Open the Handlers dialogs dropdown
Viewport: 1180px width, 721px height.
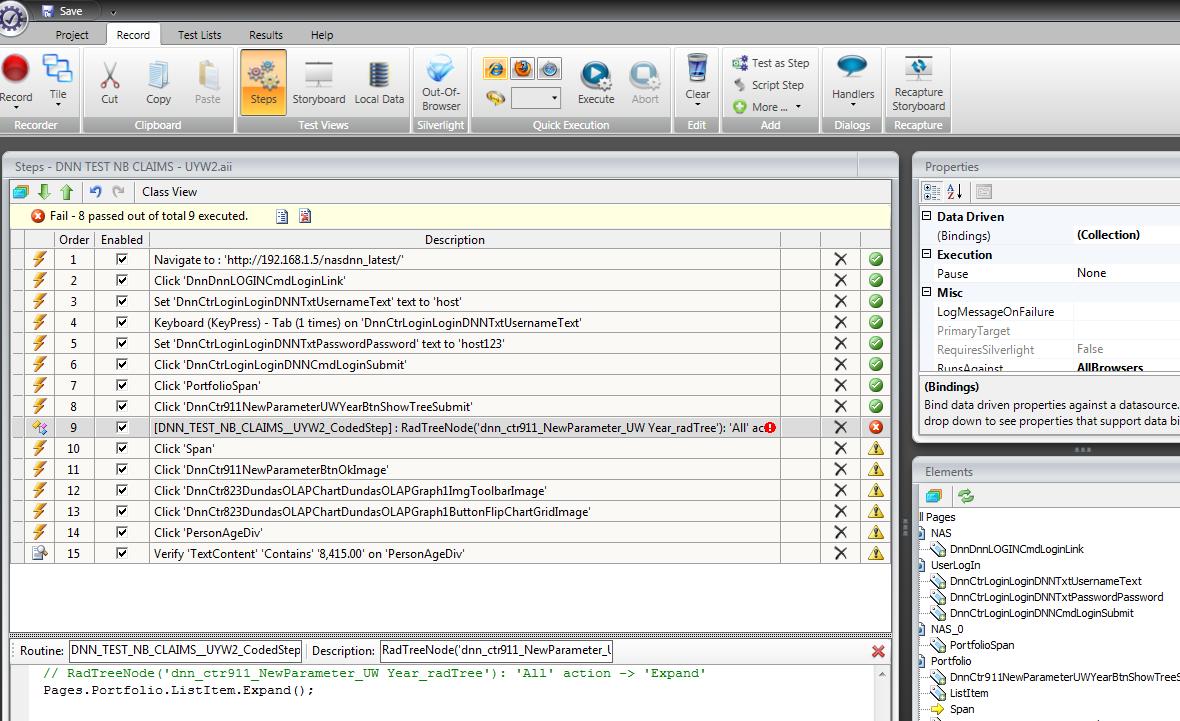[852, 83]
